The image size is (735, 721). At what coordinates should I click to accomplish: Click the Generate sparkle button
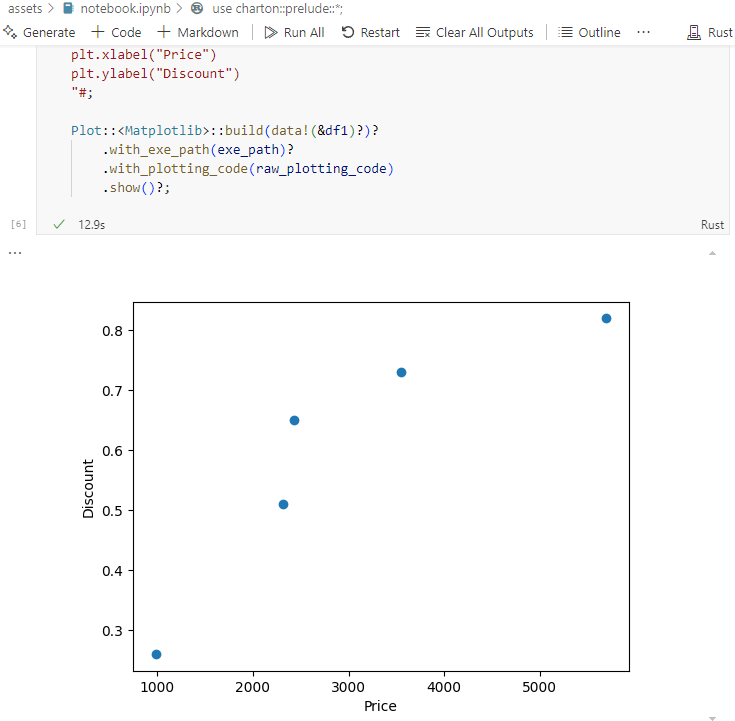[x=40, y=32]
